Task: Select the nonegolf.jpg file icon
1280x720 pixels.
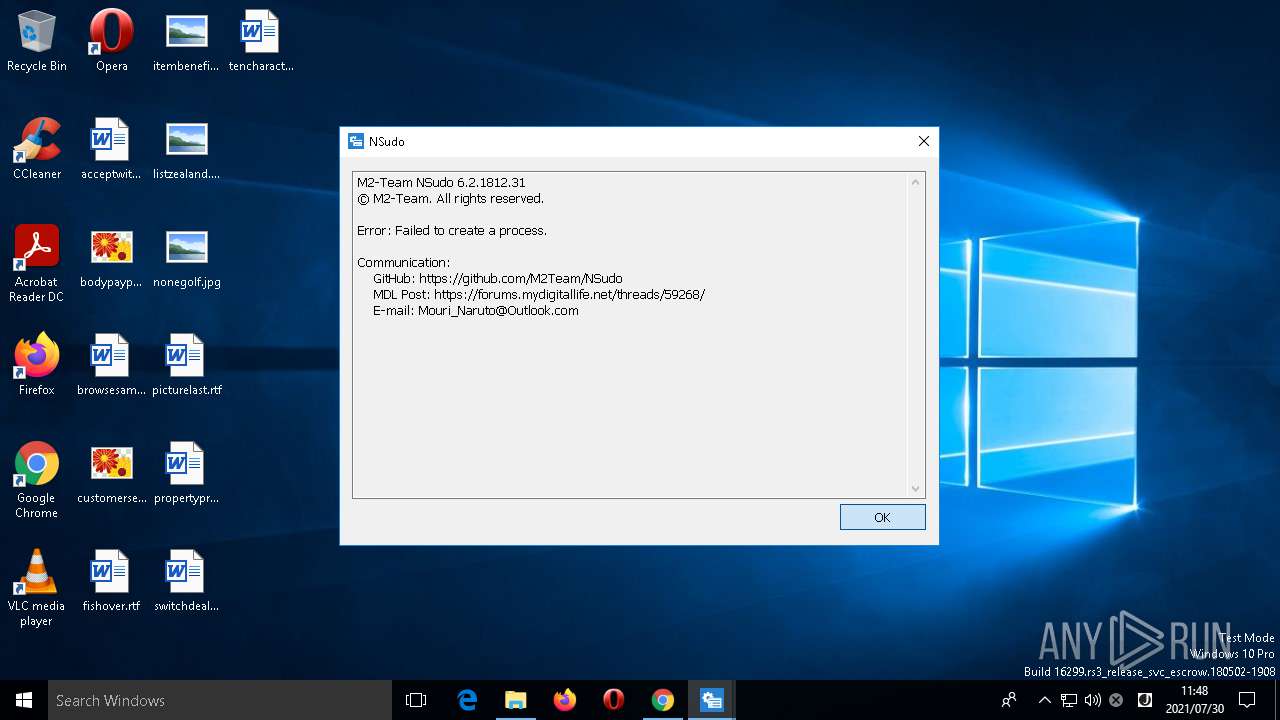Action: point(186,258)
